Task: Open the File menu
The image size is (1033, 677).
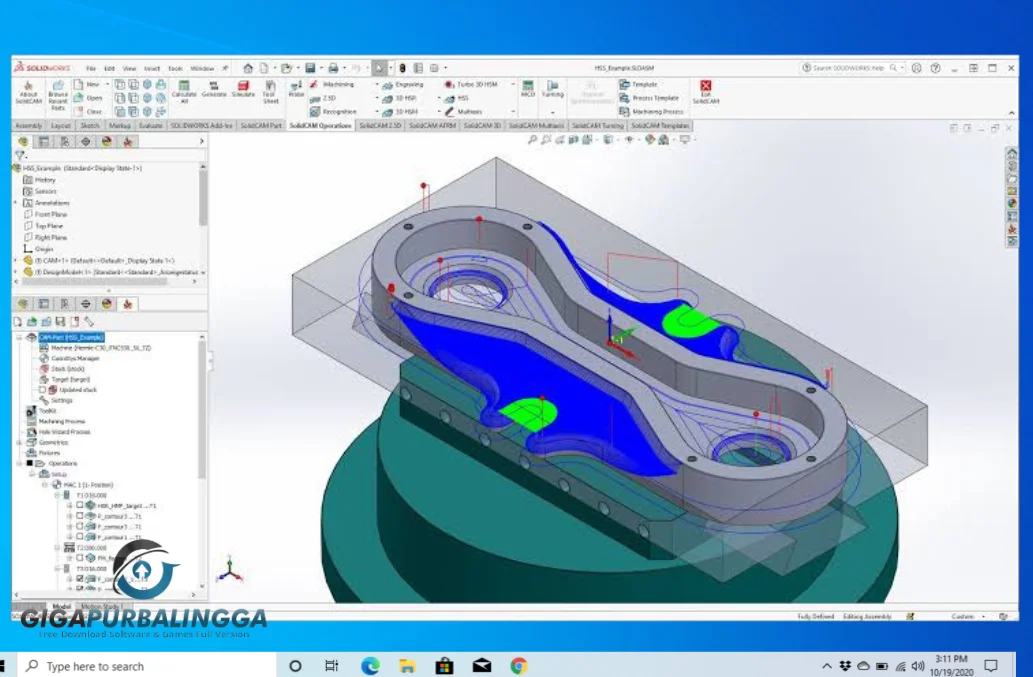Action: (91, 68)
